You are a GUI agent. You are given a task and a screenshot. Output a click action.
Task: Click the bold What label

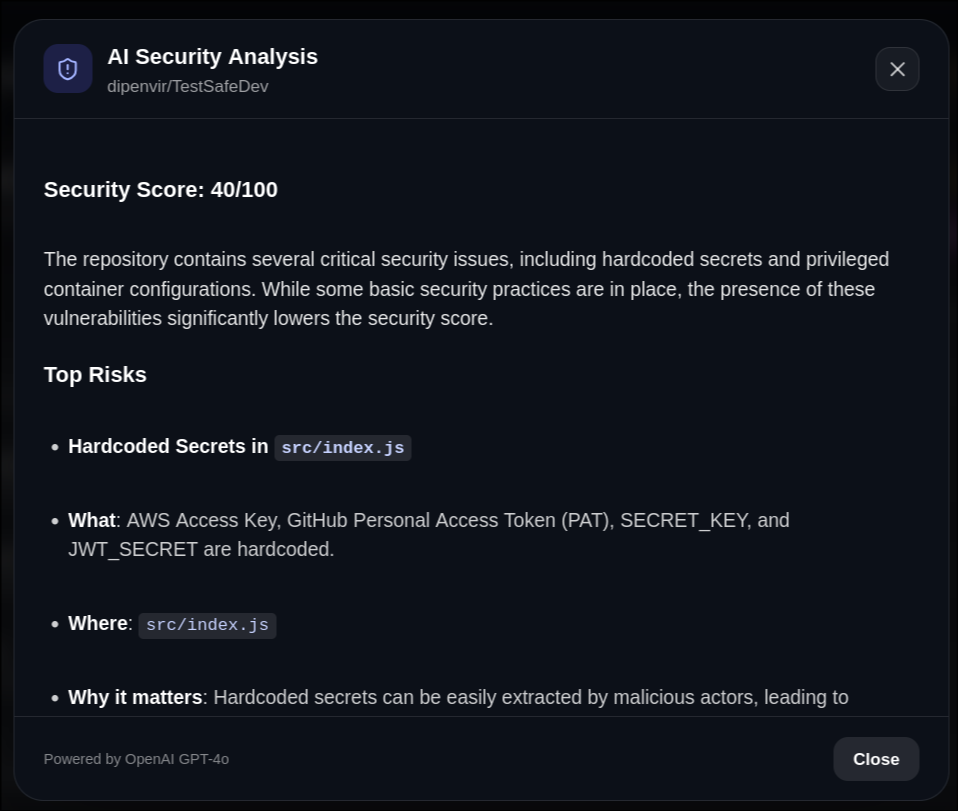coord(92,521)
